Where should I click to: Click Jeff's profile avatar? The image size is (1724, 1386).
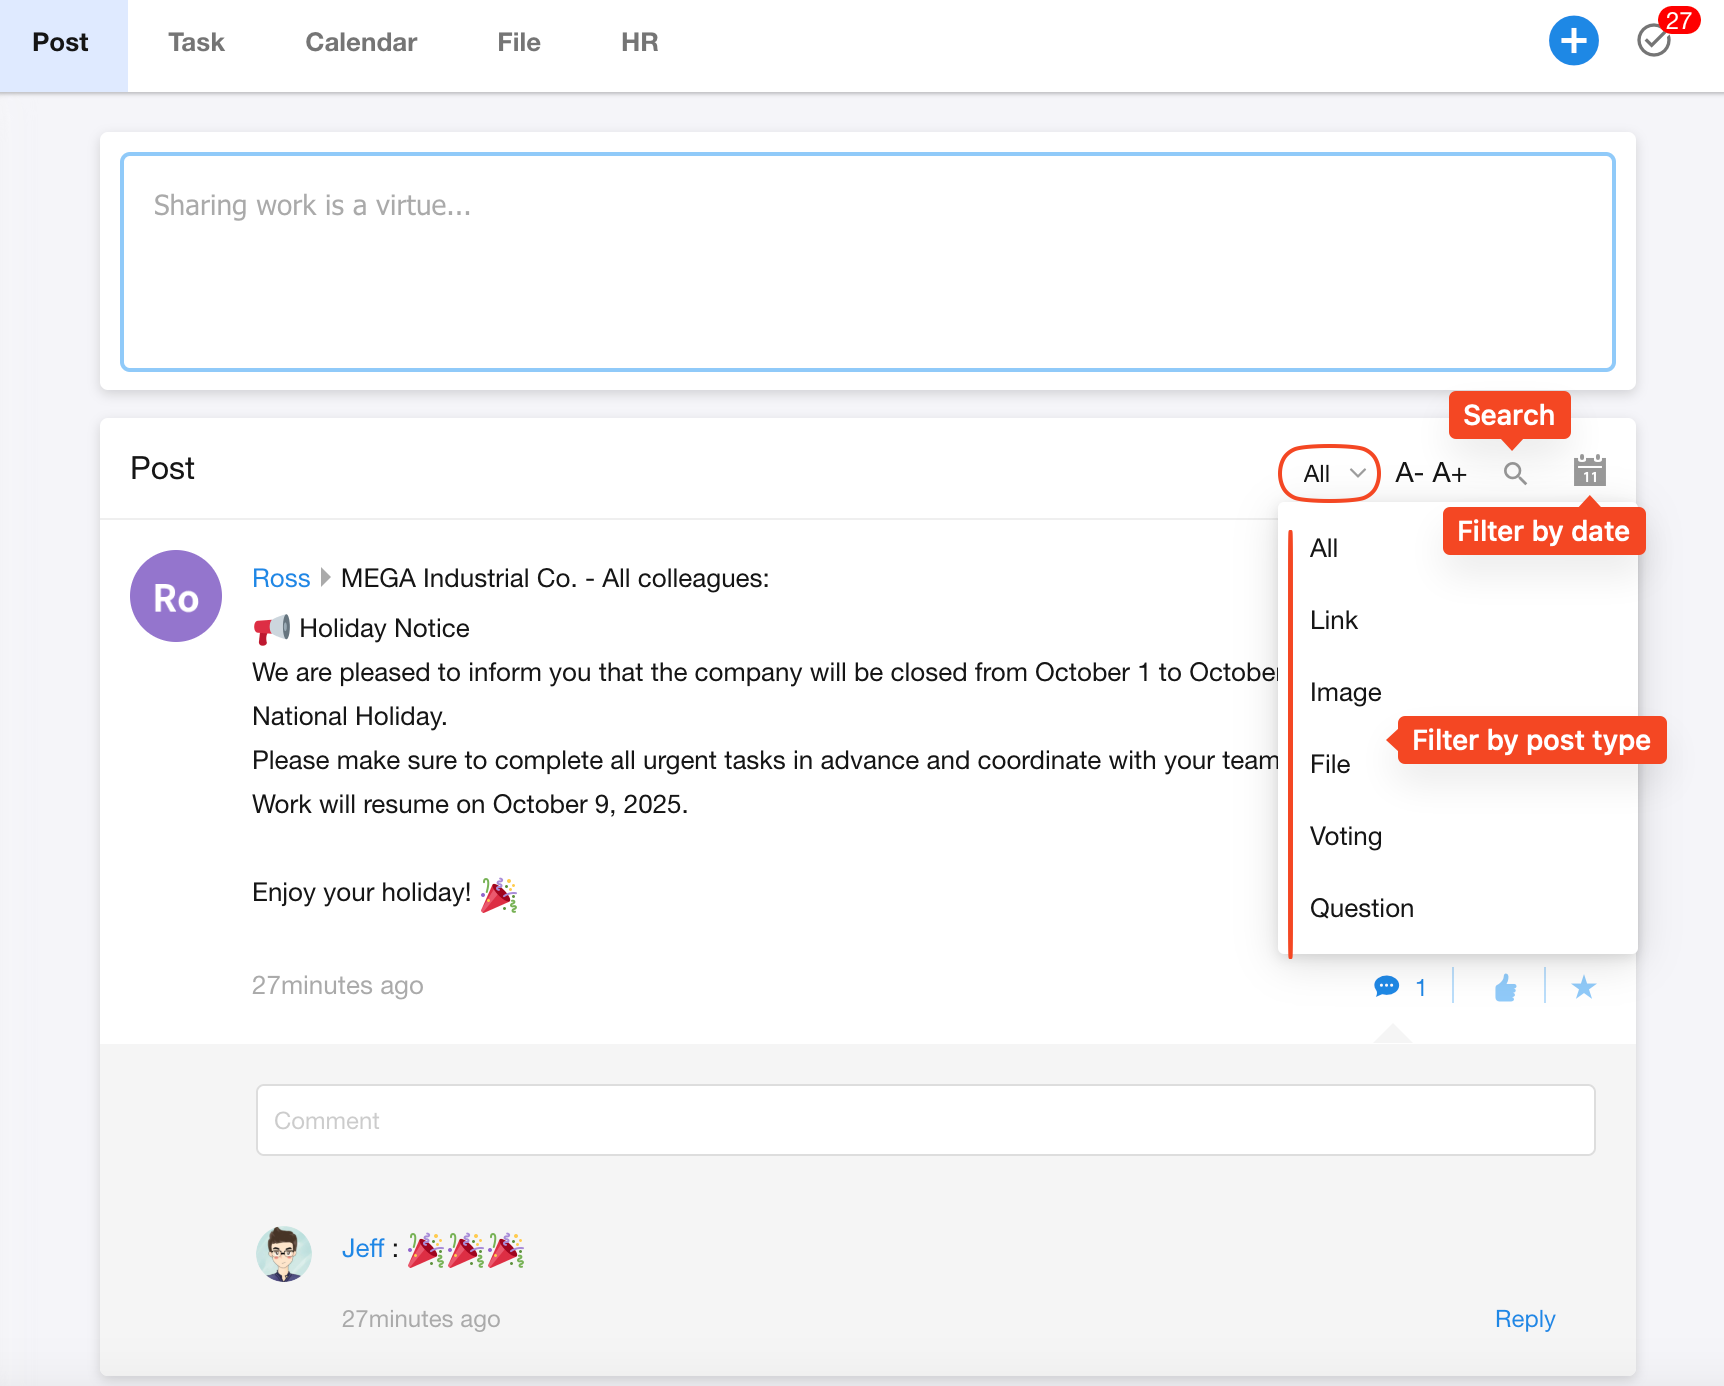coord(284,1254)
